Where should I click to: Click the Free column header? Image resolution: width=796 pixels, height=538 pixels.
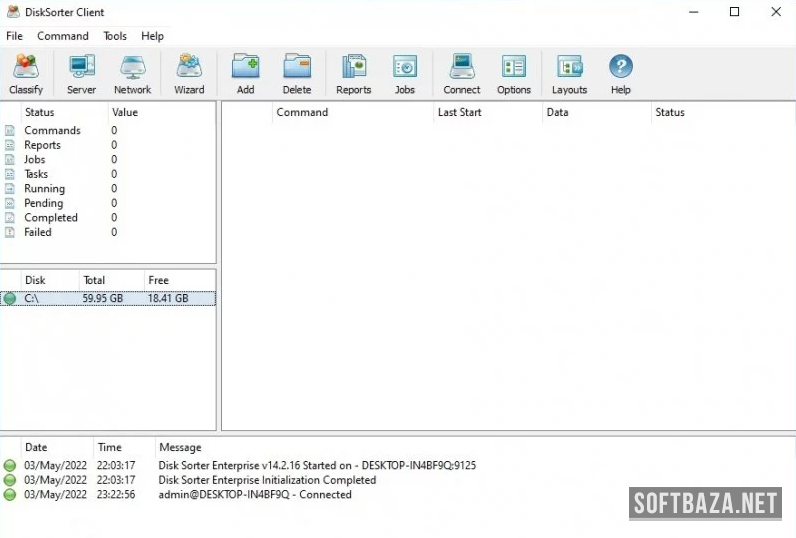(158, 280)
